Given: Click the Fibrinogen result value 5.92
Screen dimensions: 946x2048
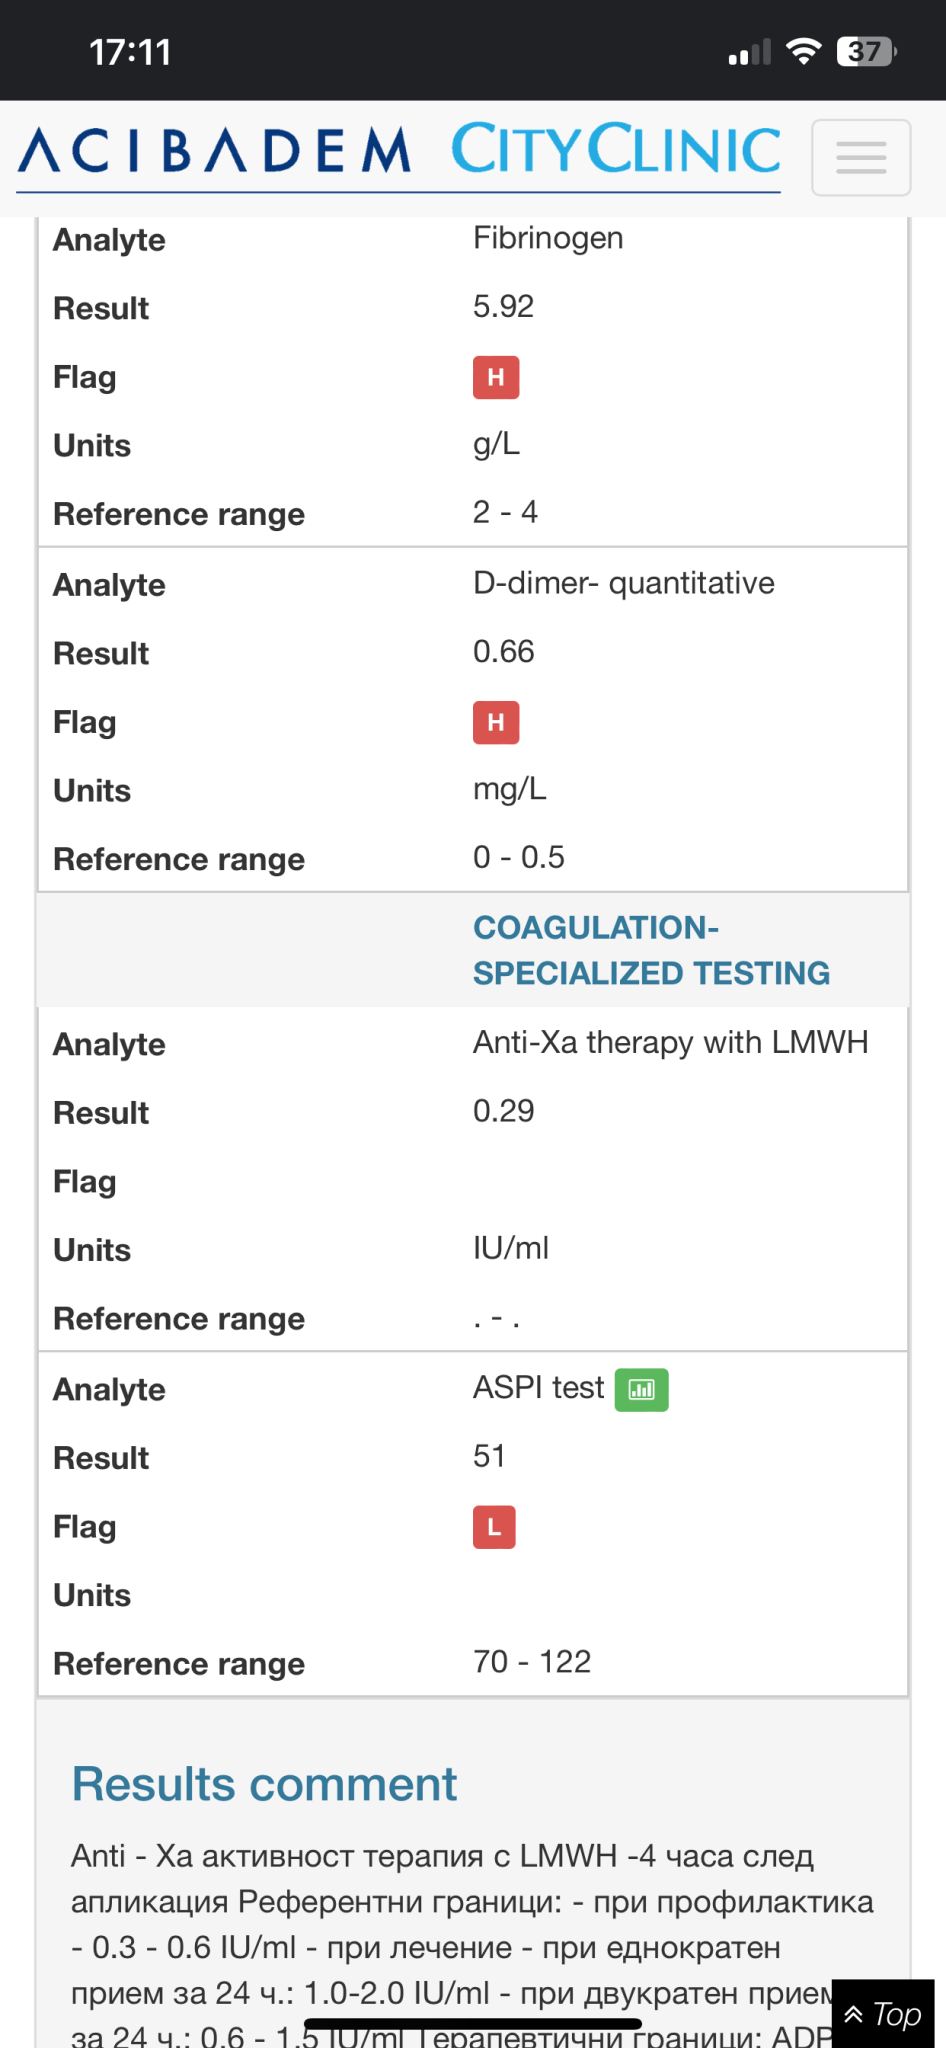Looking at the screenshot, I should point(503,306).
